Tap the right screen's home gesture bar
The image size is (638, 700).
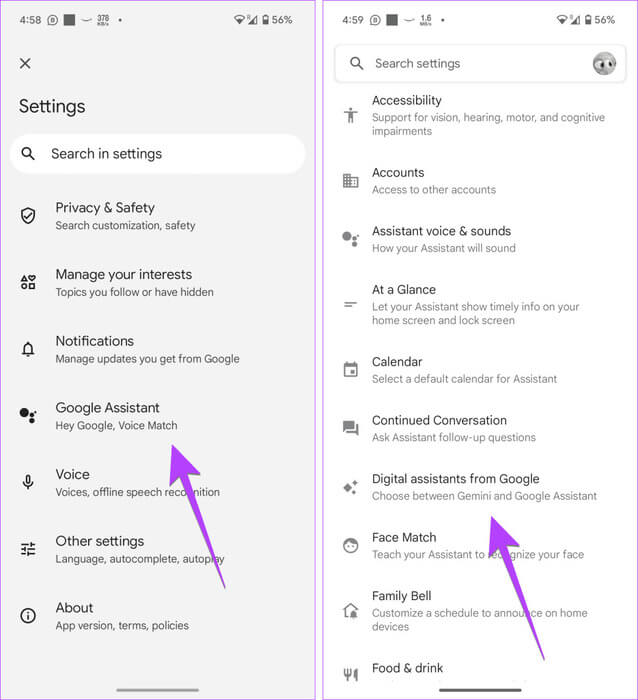click(x=480, y=690)
